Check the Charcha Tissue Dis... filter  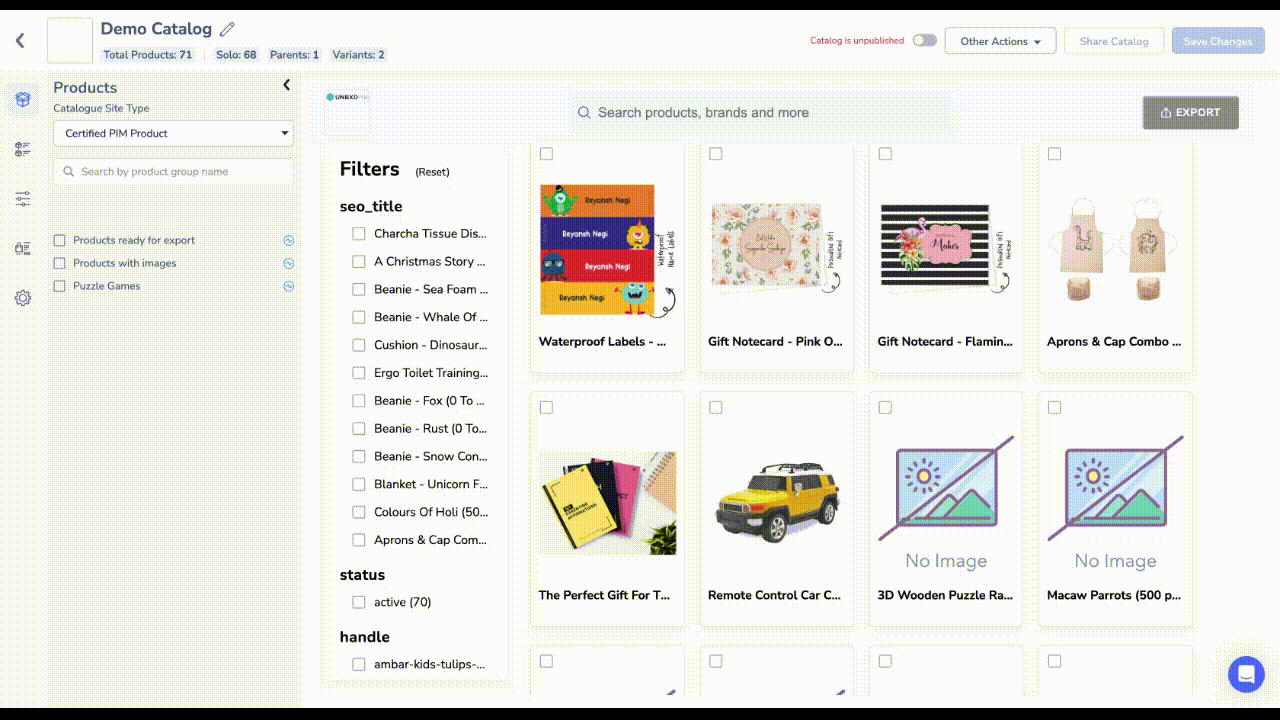359,233
